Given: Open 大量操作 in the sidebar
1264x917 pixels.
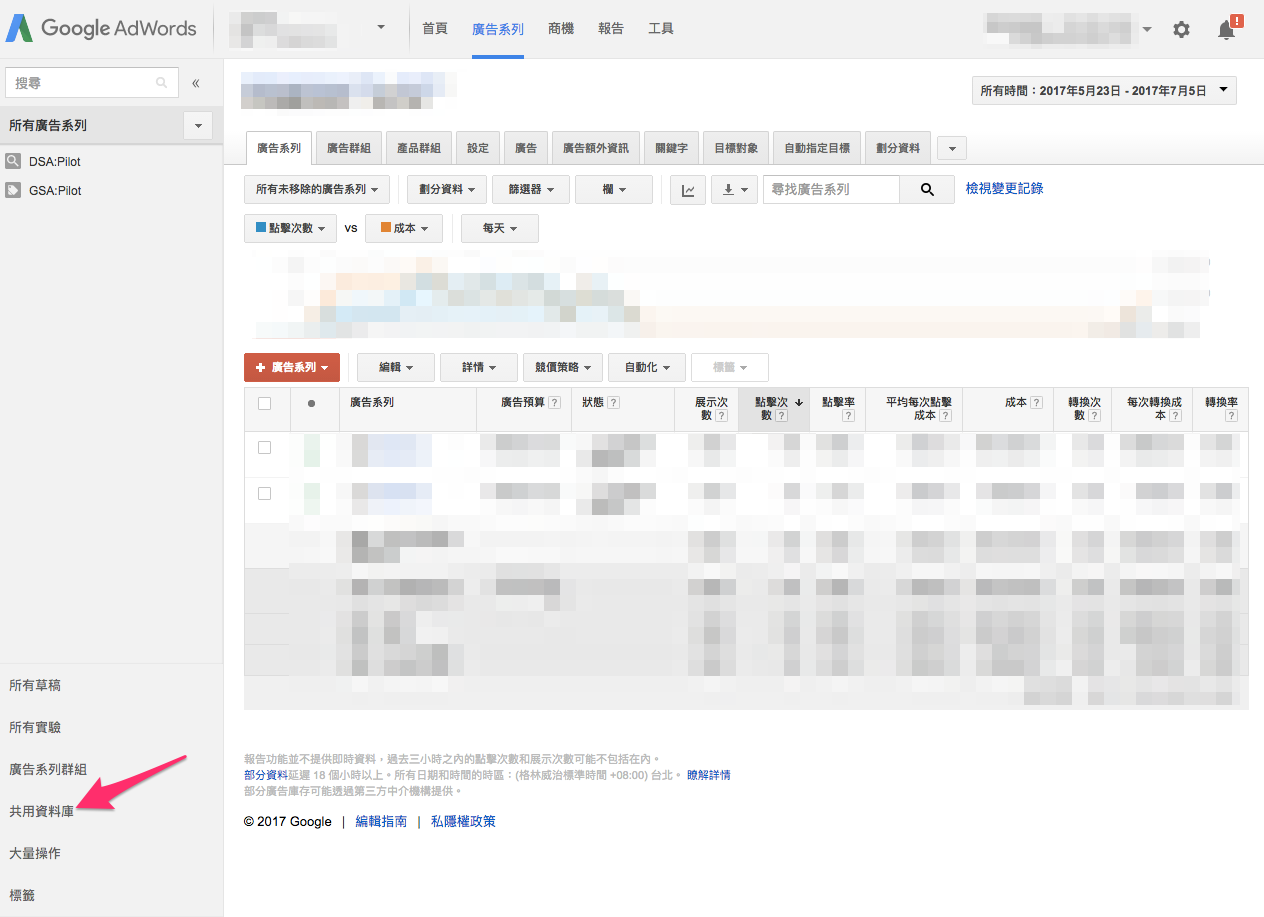Looking at the screenshot, I should (x=35, y=853).
